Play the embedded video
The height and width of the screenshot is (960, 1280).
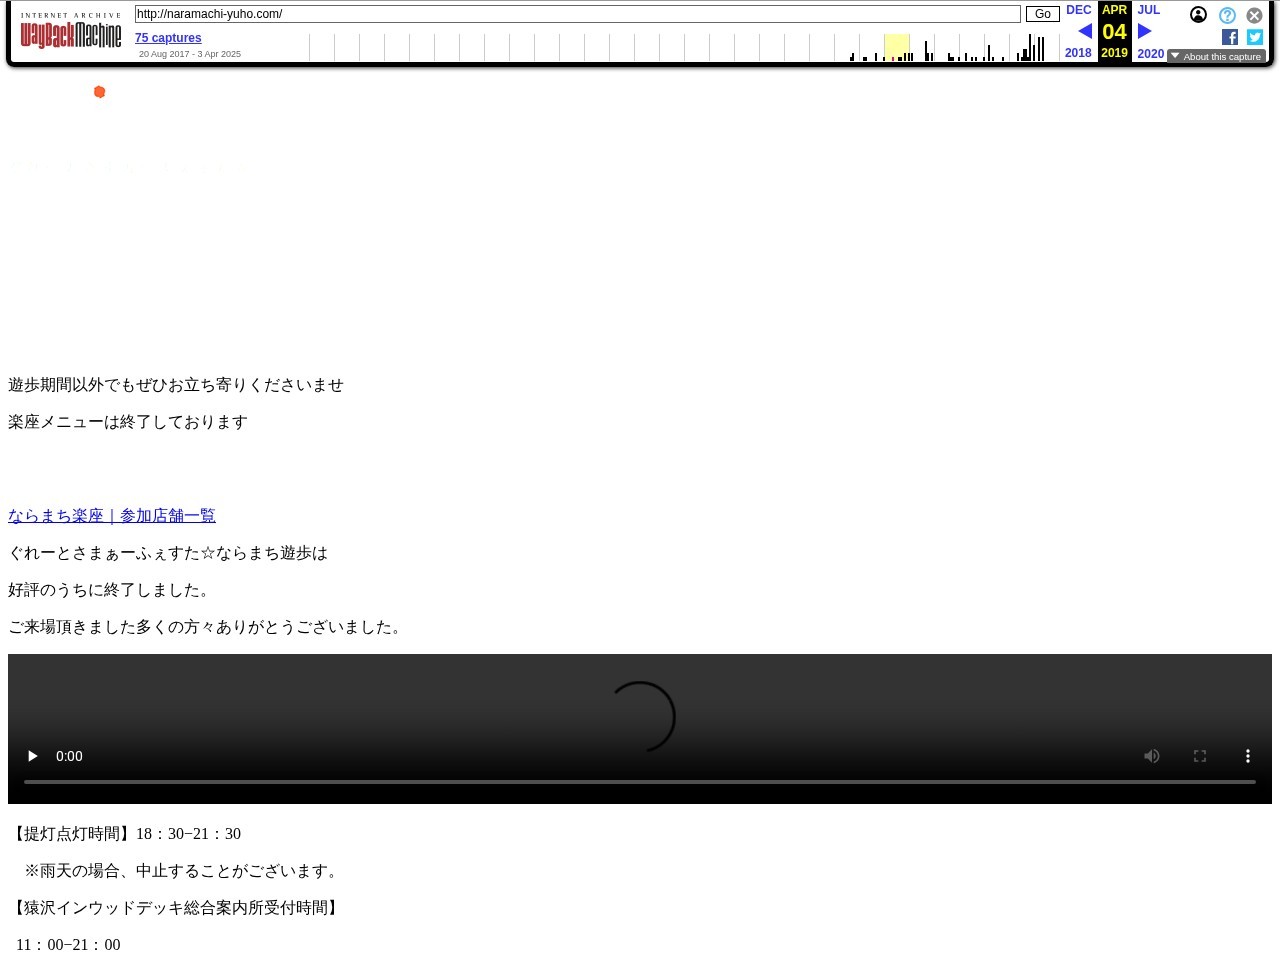click(x=32, y=756)
